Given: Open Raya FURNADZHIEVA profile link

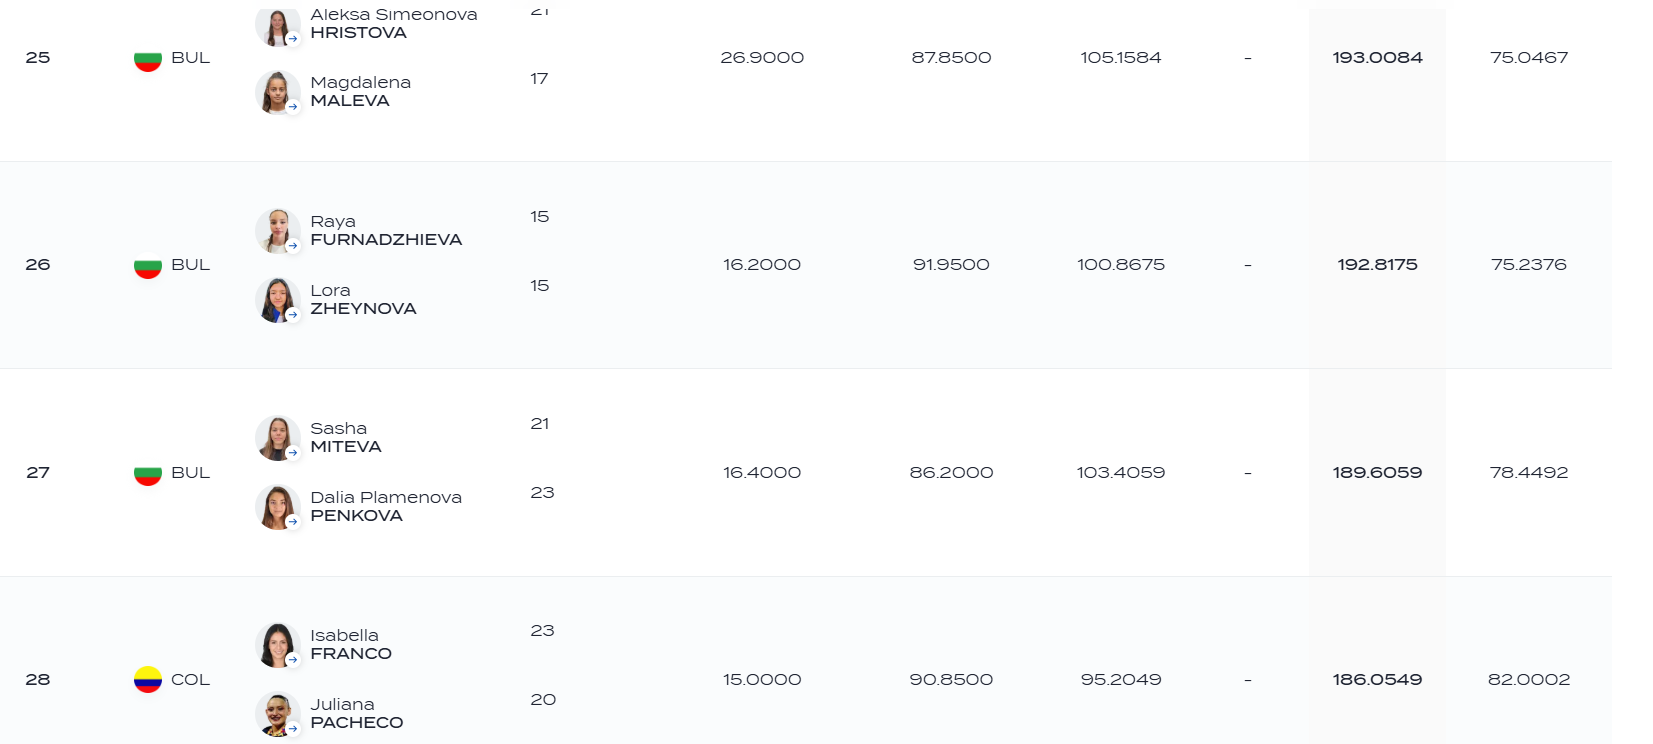Looking at the screenshot, I should click(x=386, y=230).
